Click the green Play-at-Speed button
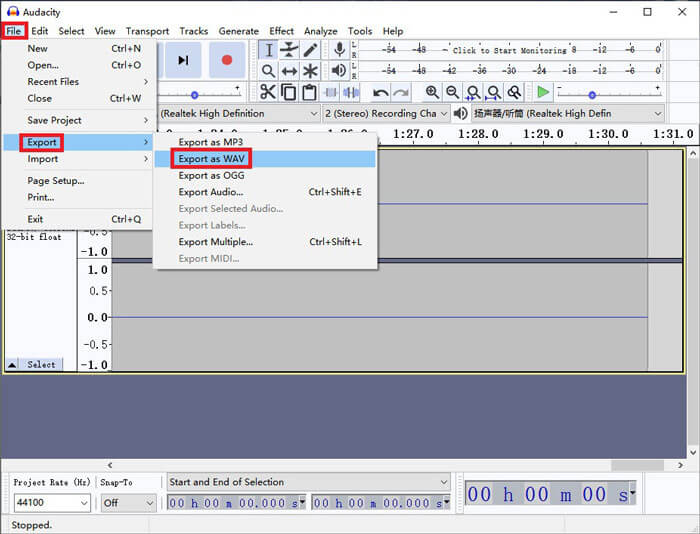The height and width of the screenshot is (534, 700). click(x=543, y=92)
